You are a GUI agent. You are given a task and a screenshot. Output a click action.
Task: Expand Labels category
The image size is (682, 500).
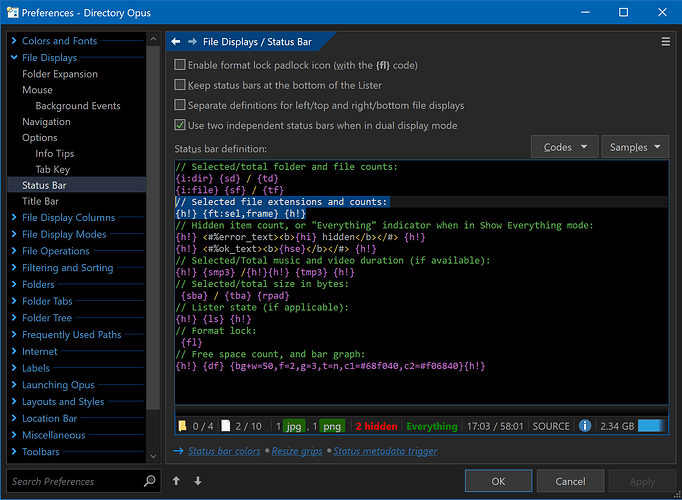coord(14,368)
